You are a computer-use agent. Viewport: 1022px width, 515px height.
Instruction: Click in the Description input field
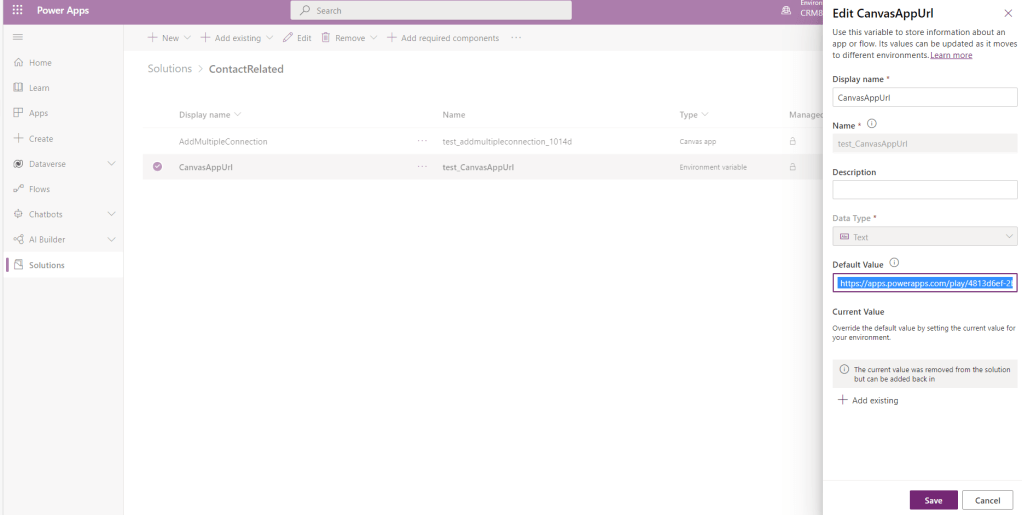(924, 190)
